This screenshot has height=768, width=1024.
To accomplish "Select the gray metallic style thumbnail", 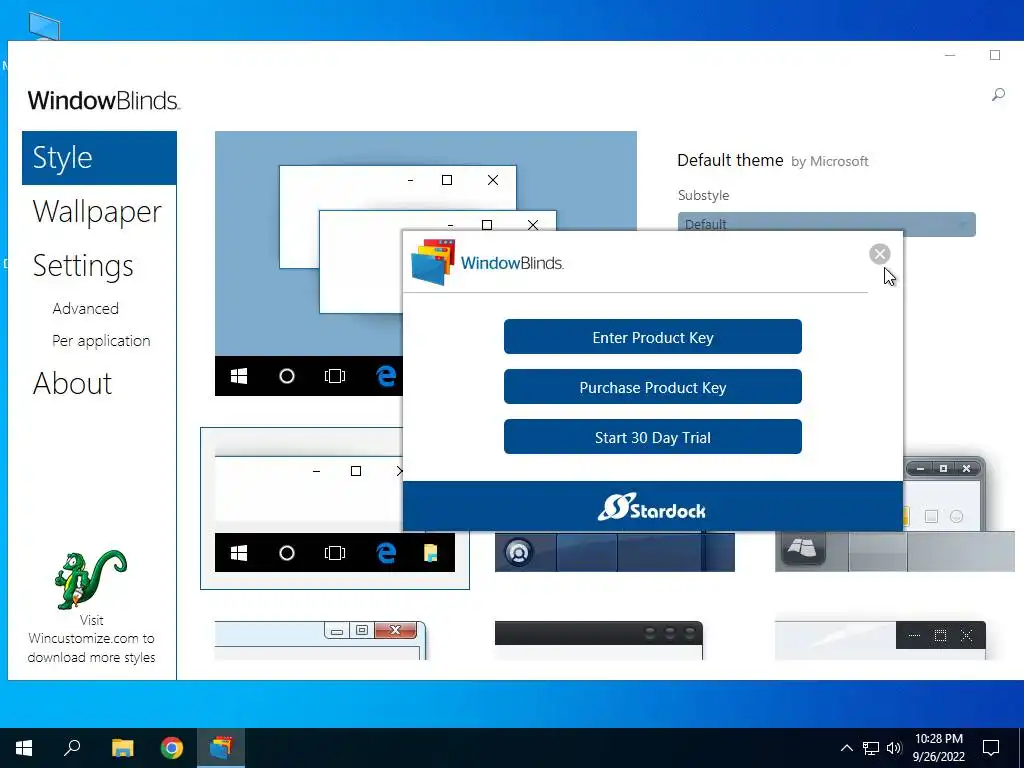I will [x=895, y=515].
